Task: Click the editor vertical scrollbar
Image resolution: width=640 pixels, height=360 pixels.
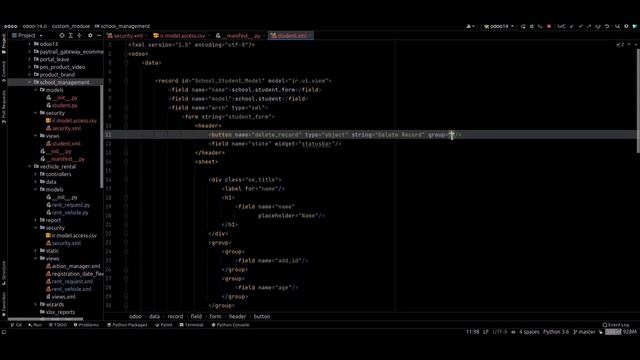Action: click(x=638, y=101)
